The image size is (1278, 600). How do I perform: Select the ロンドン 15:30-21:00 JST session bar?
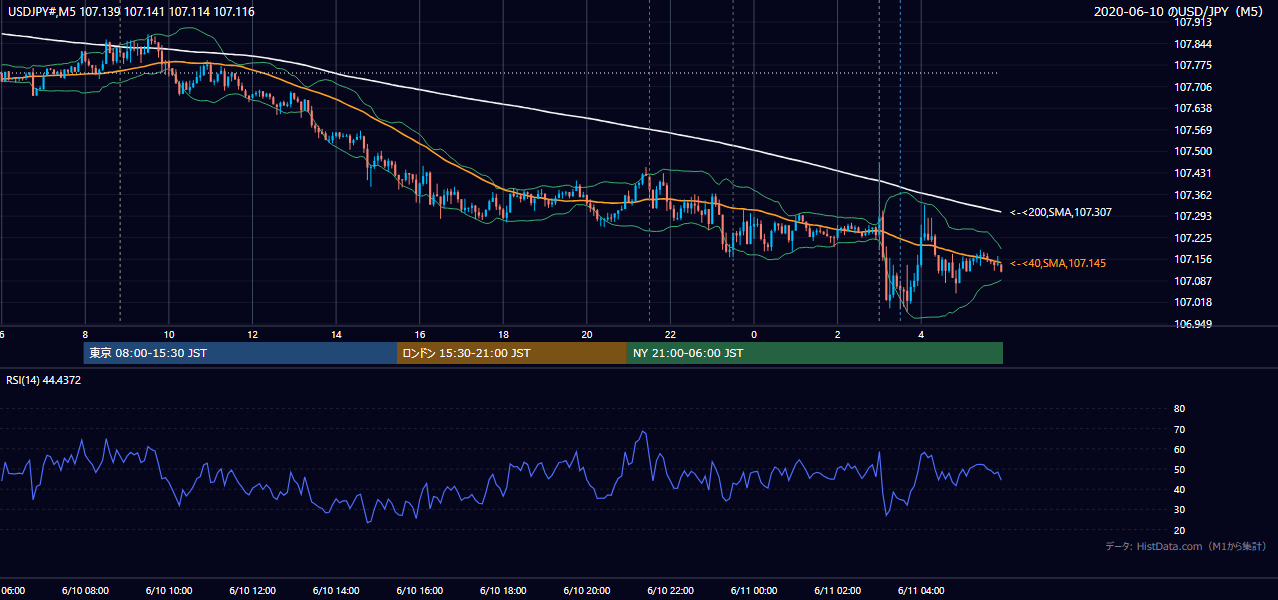[x=512, y=353]
